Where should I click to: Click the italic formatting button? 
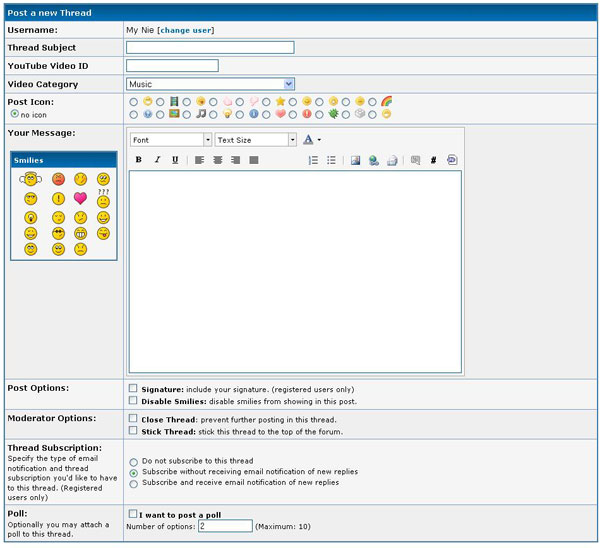(157, 160)
